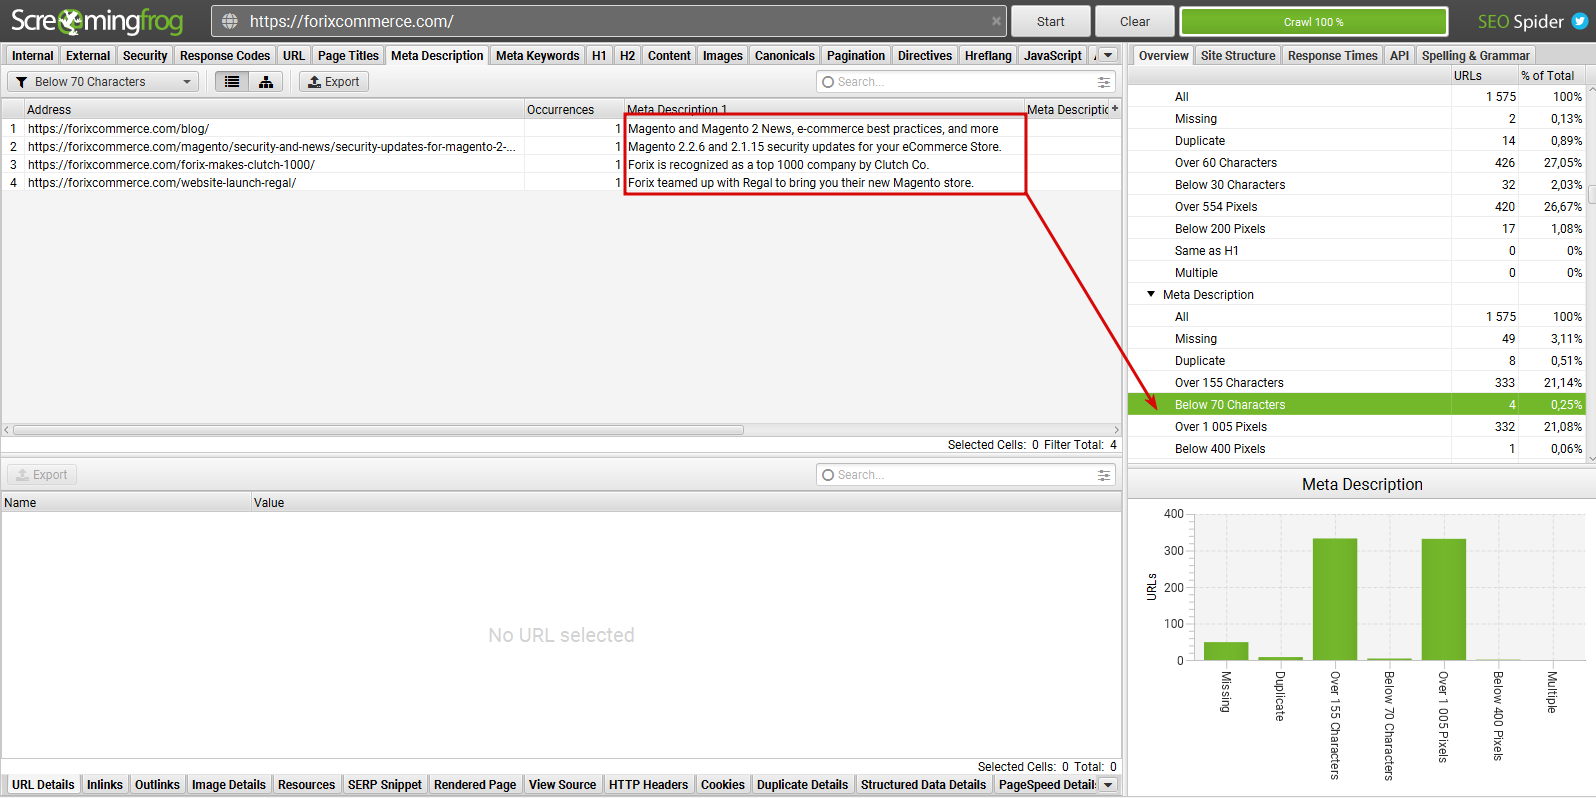This screenshot has height=798, width=1596.
Task: Clear the URL field with X icon
Action: tap(996, 21)
